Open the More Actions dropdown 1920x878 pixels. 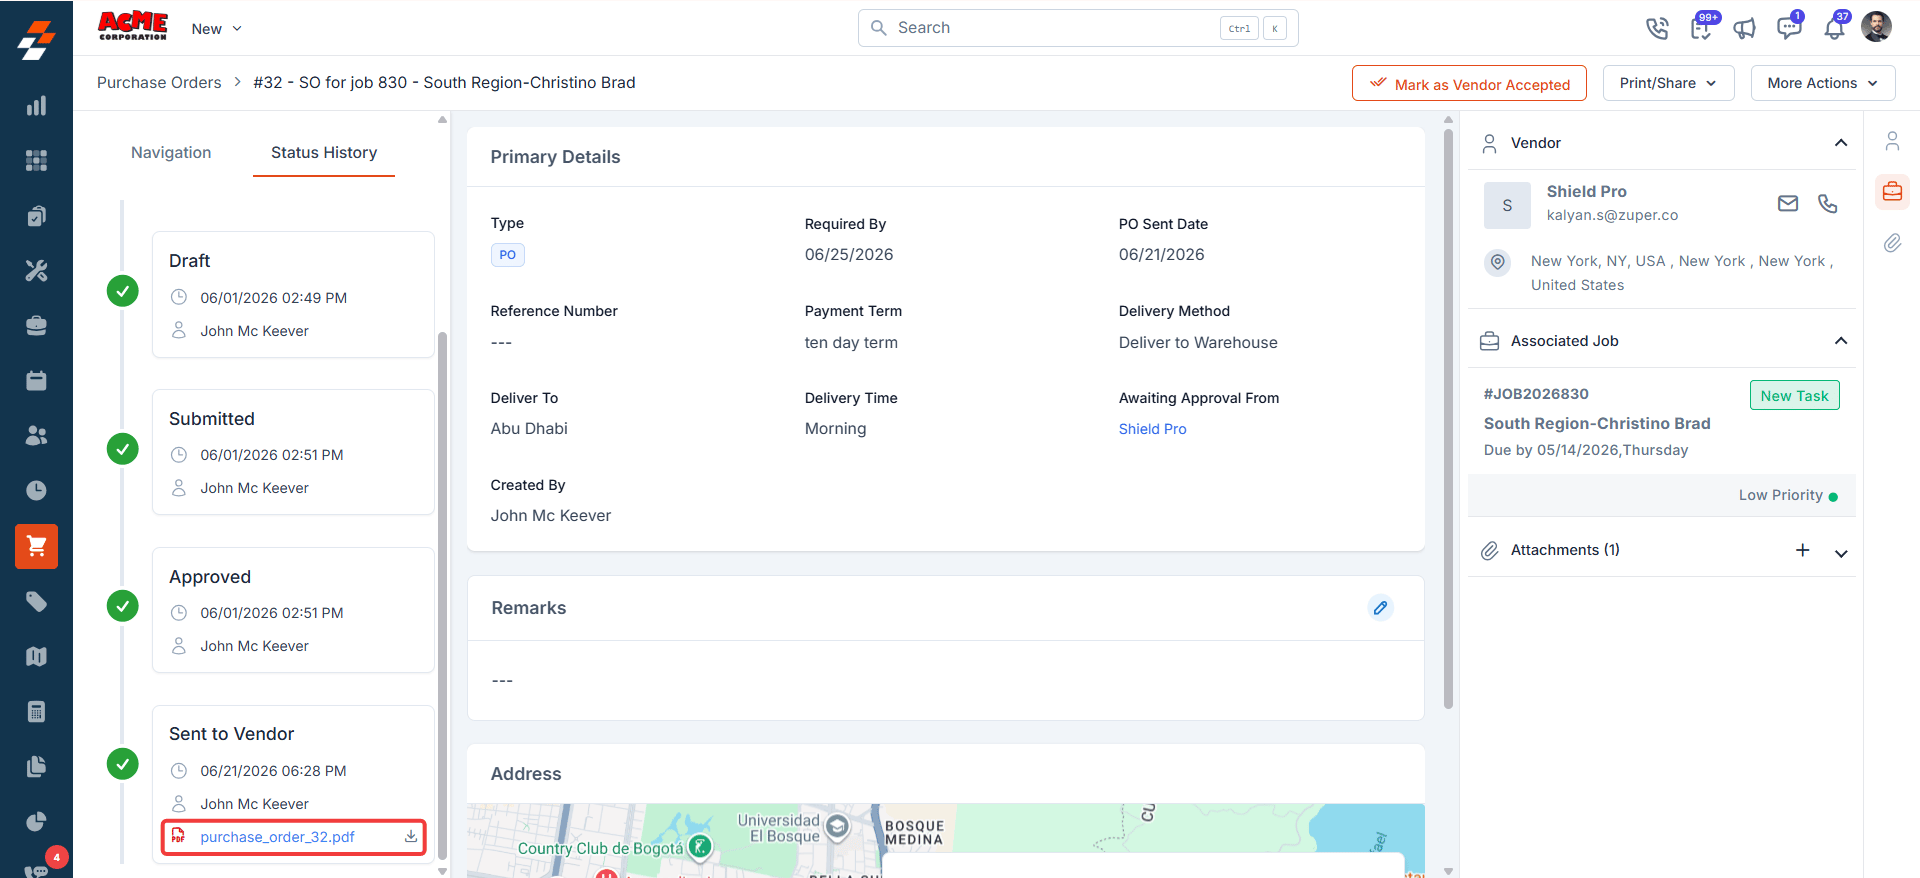(x=1823, y=83)
